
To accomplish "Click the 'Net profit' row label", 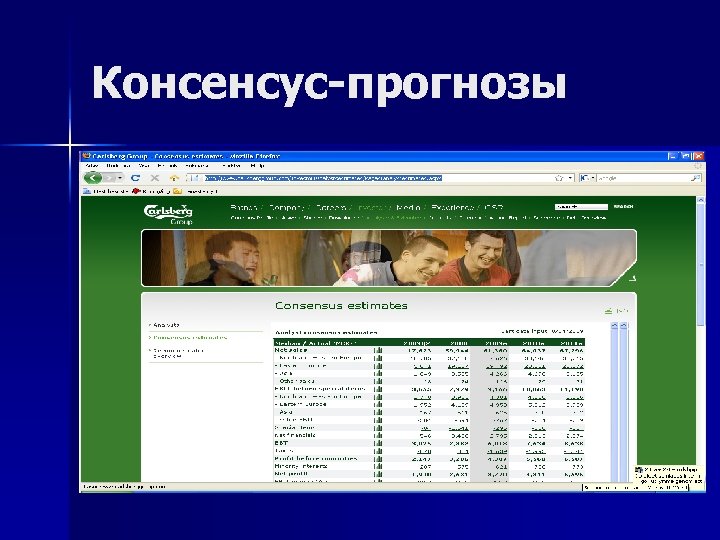I will pos(291,474).
